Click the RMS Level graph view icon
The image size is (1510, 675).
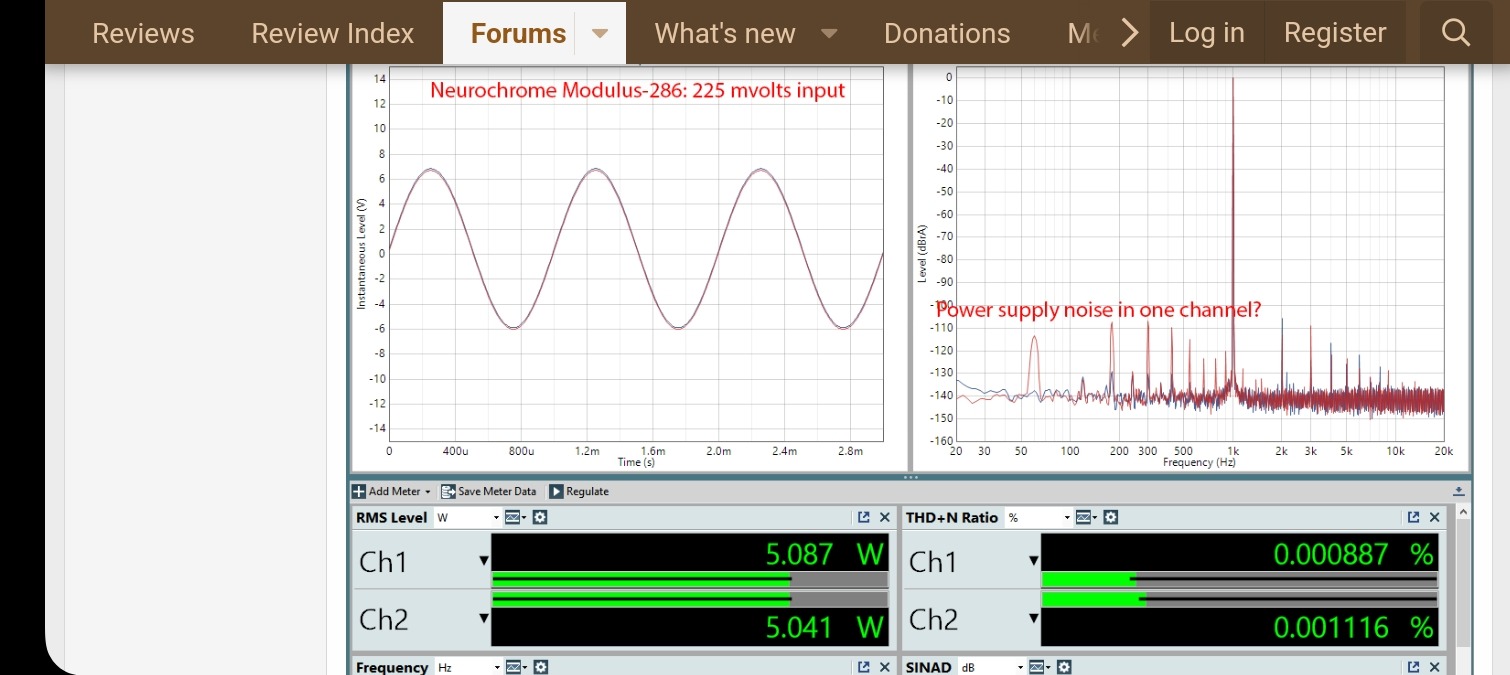click(514, 517)
